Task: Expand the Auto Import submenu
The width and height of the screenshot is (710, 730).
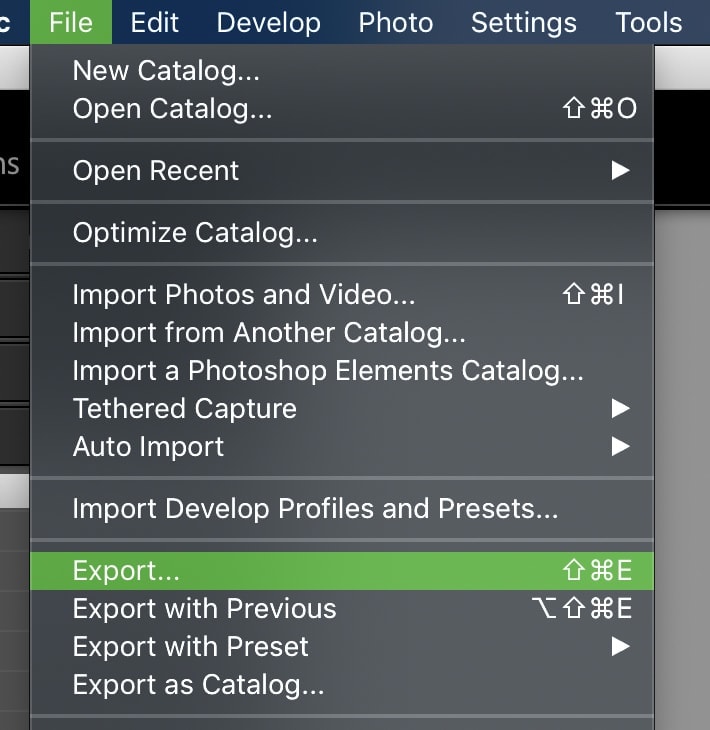Action: pos(342,446)
